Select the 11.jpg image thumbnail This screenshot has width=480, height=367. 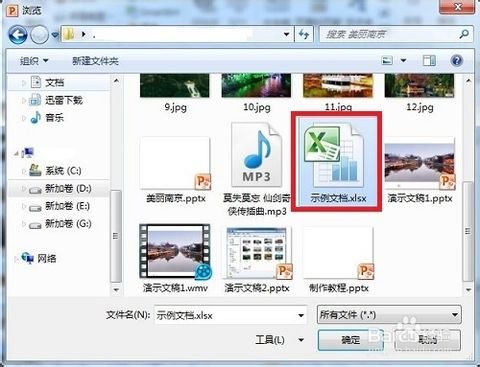(338, 86)
